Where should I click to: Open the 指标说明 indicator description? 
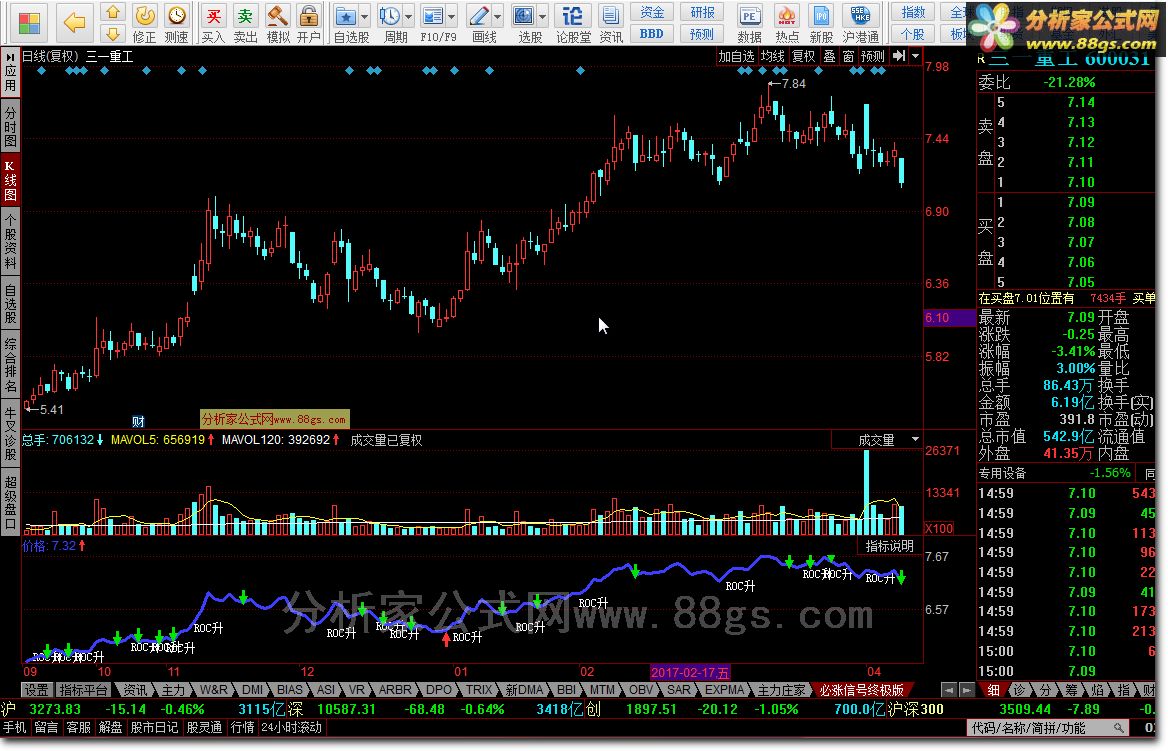click(889, 546)
